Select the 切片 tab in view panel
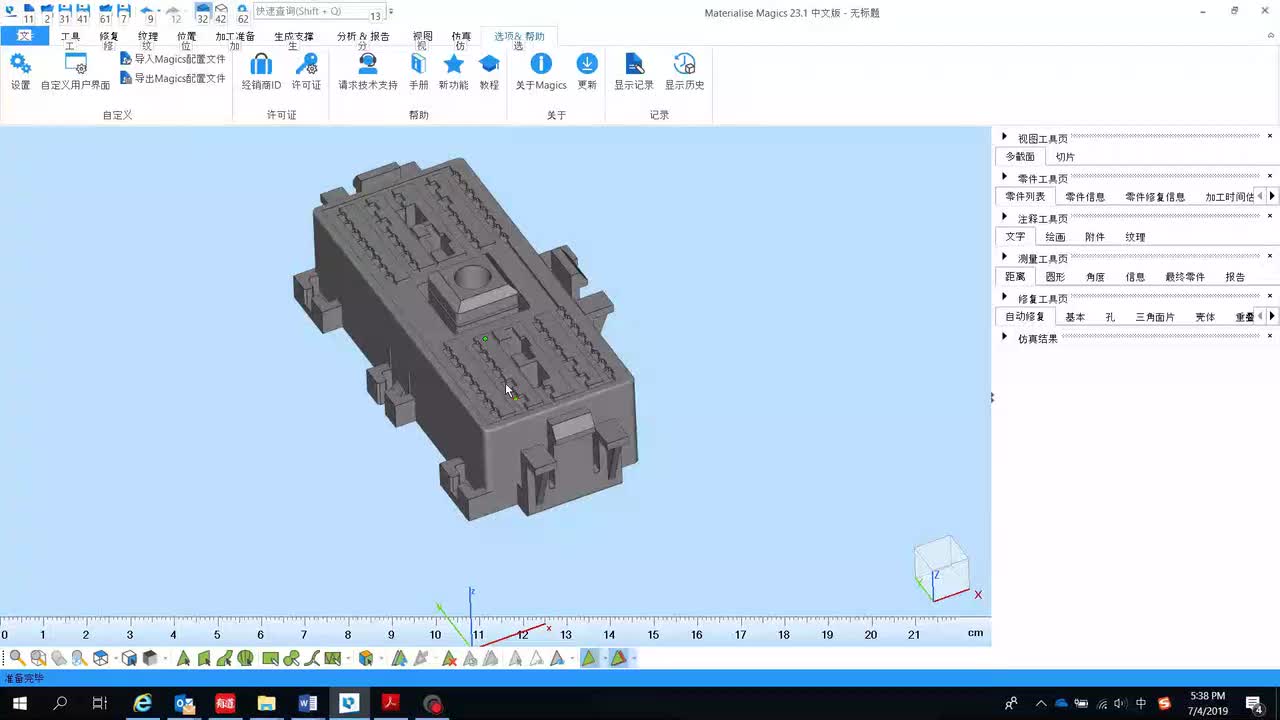This screenshot has height=720, width=1280. click(x=1065, y=157)
